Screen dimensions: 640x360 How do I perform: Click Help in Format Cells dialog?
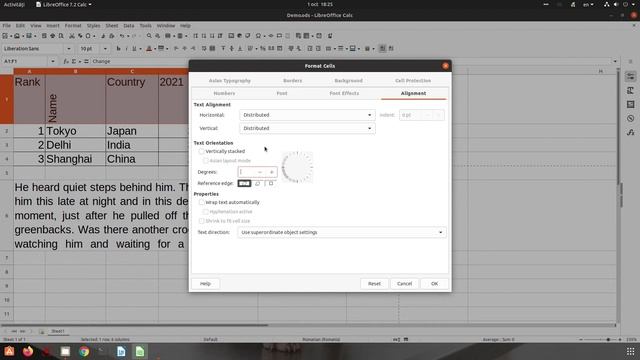[x=205, y=284]
